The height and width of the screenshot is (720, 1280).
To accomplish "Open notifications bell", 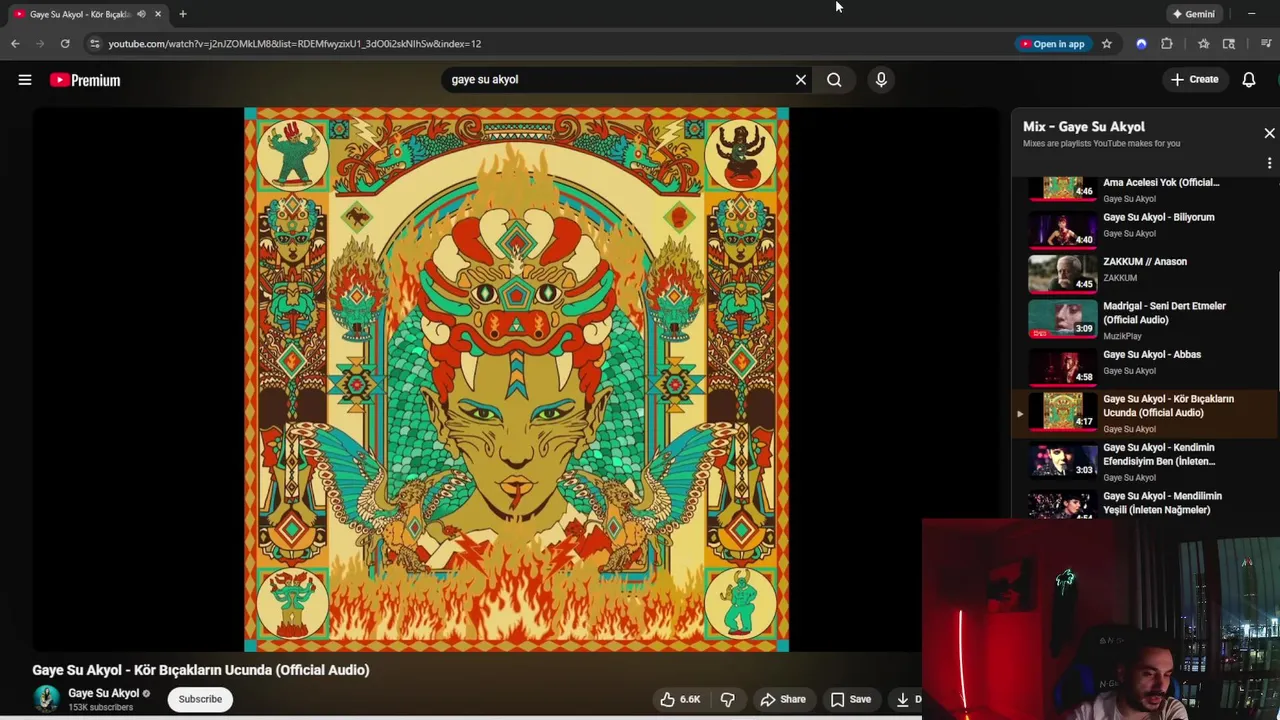I will click(1249, 80).
